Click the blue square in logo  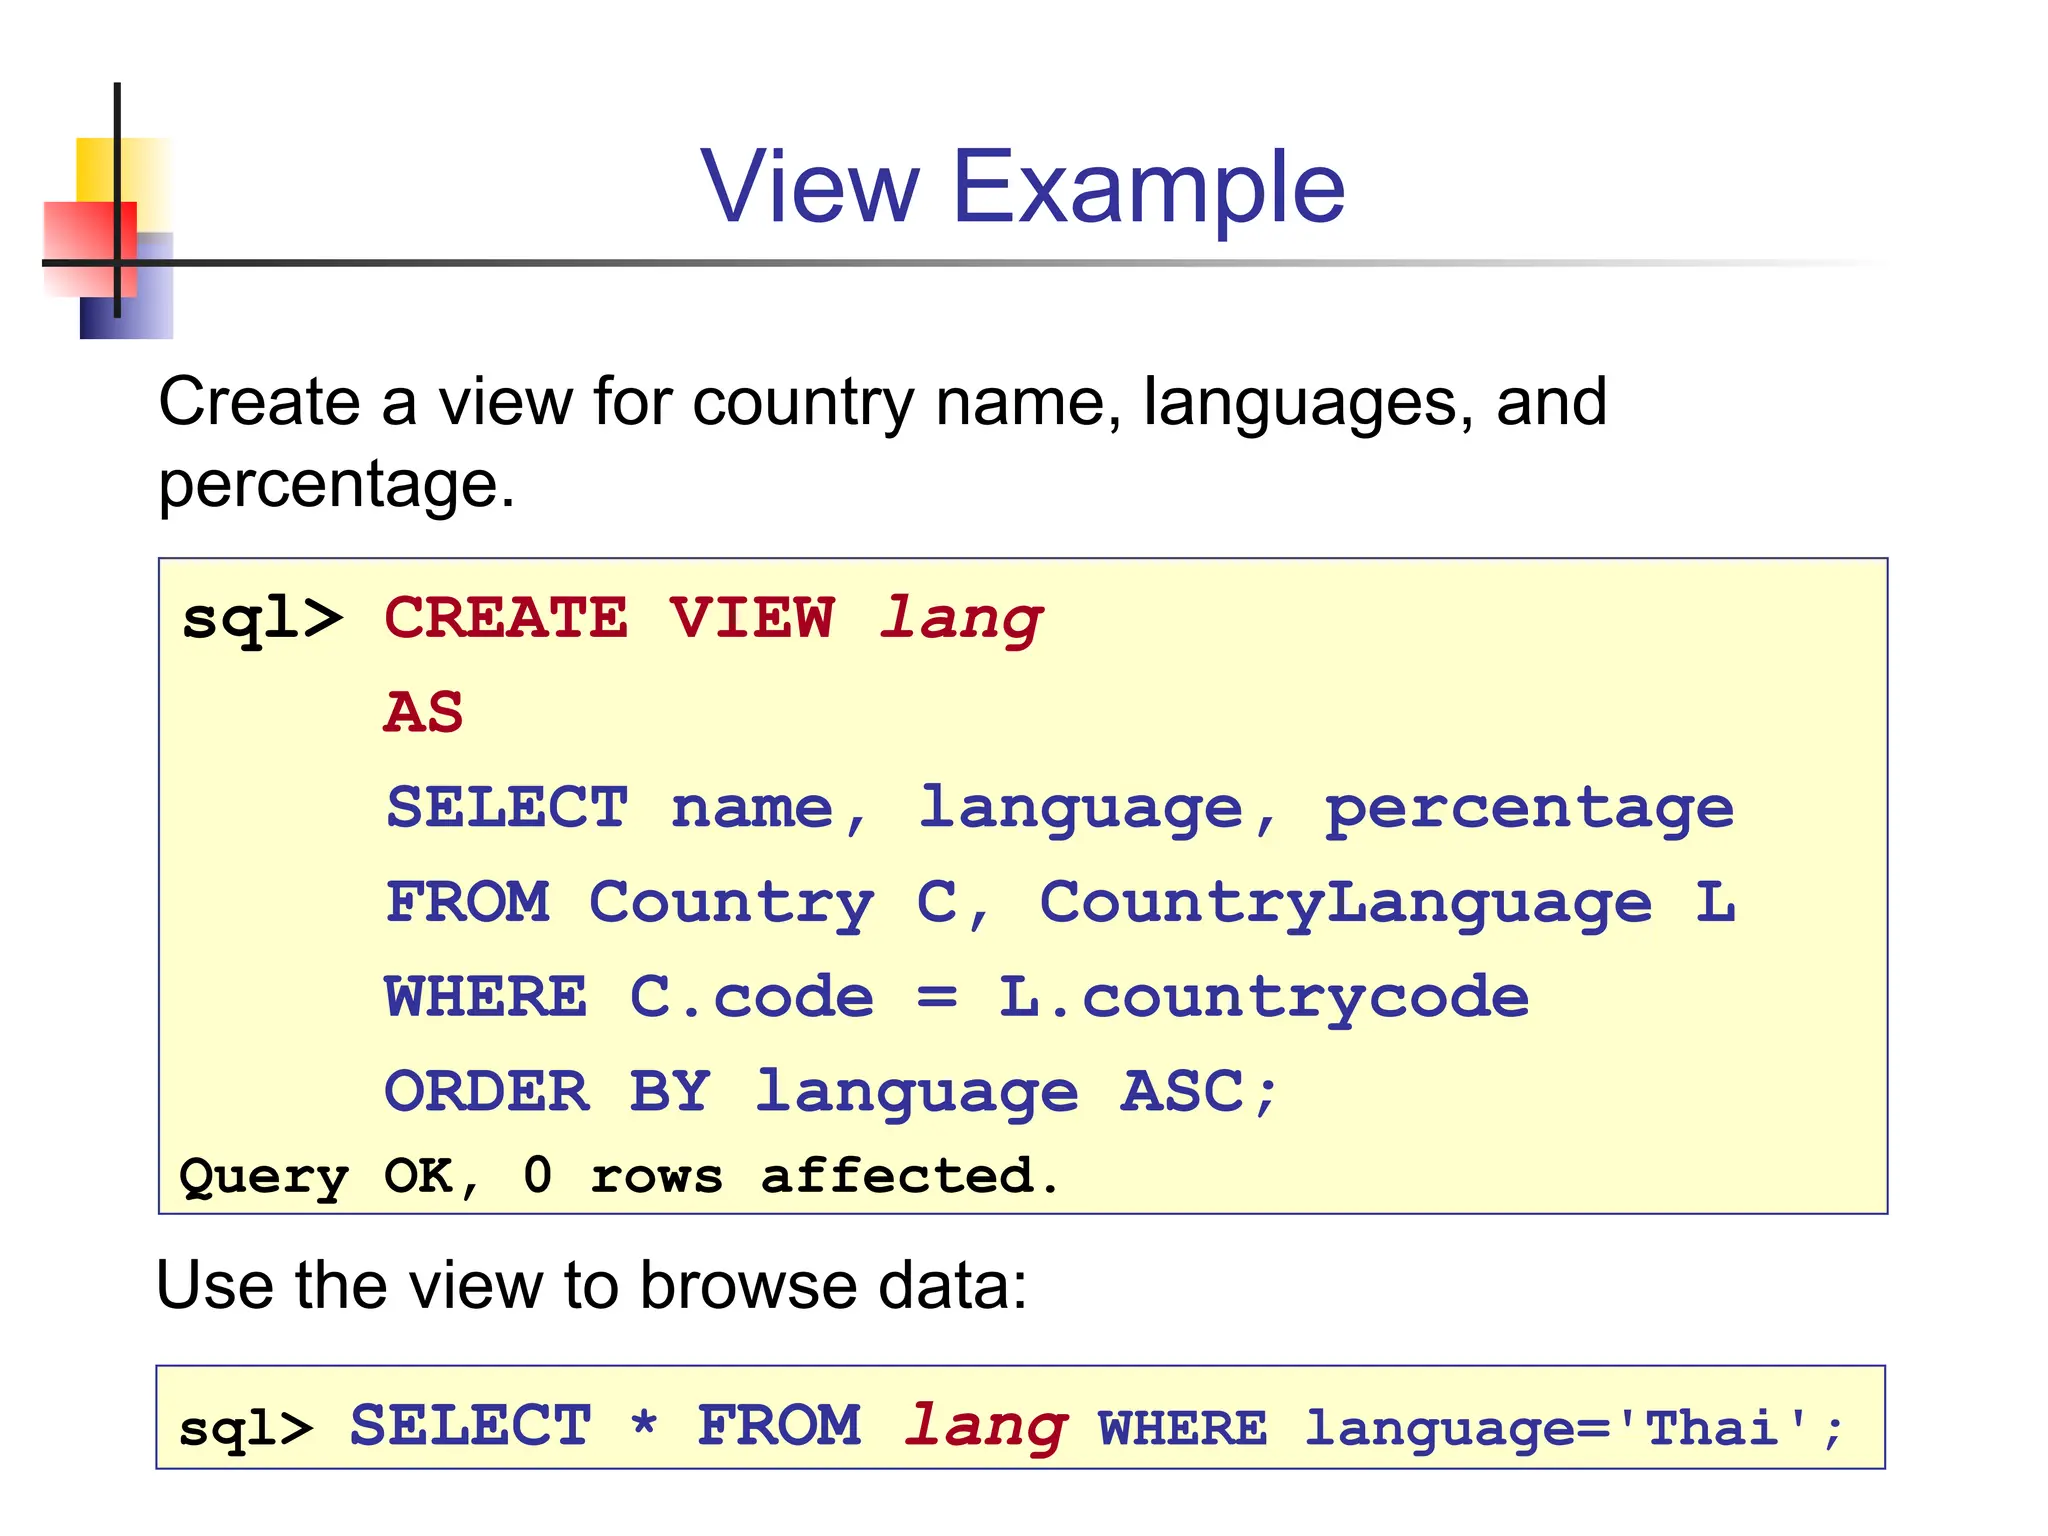pos(148,300)
